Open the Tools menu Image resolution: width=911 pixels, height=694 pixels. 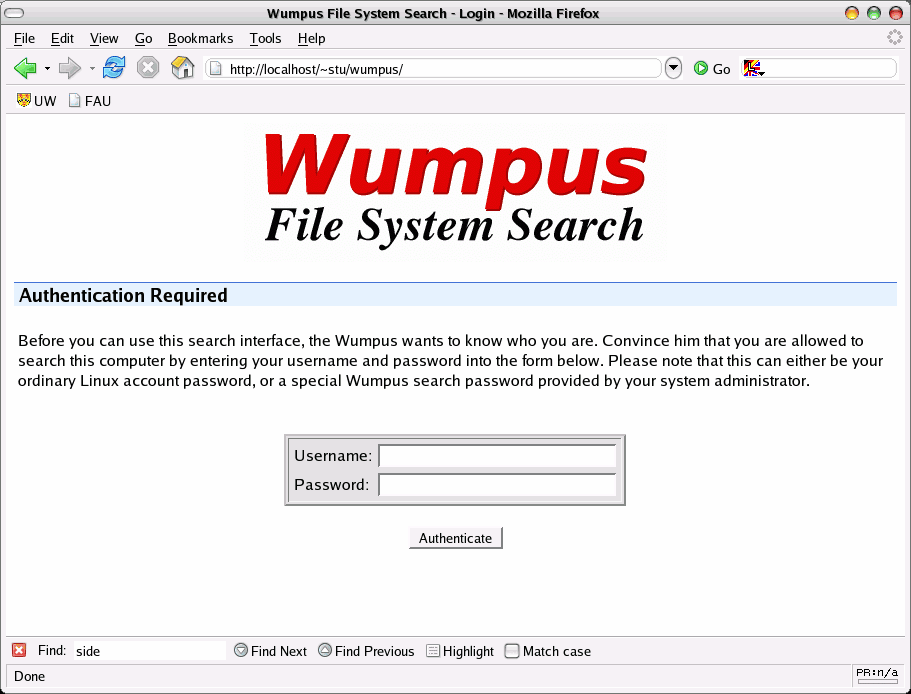265,38
